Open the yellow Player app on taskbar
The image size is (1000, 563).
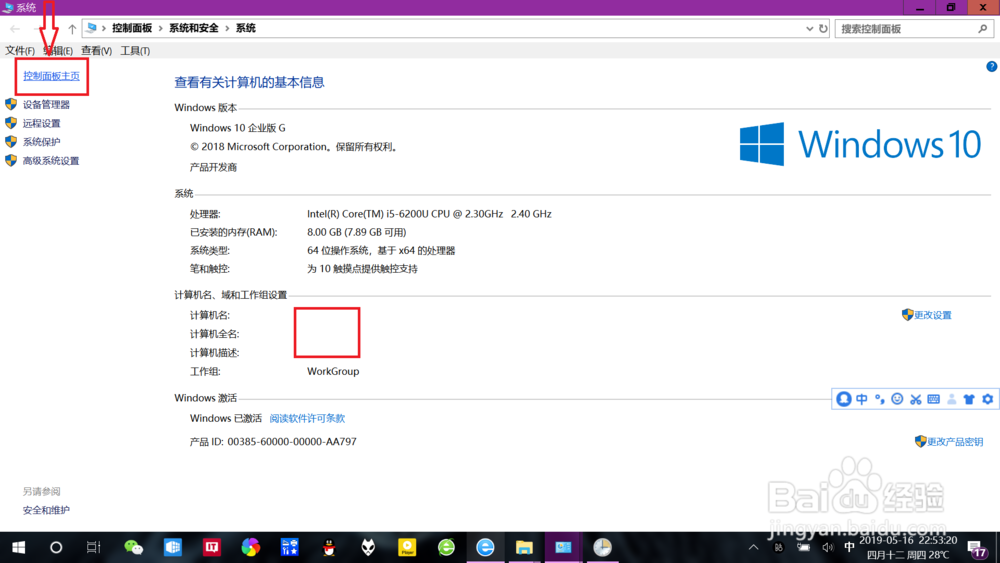click(407, 547)
